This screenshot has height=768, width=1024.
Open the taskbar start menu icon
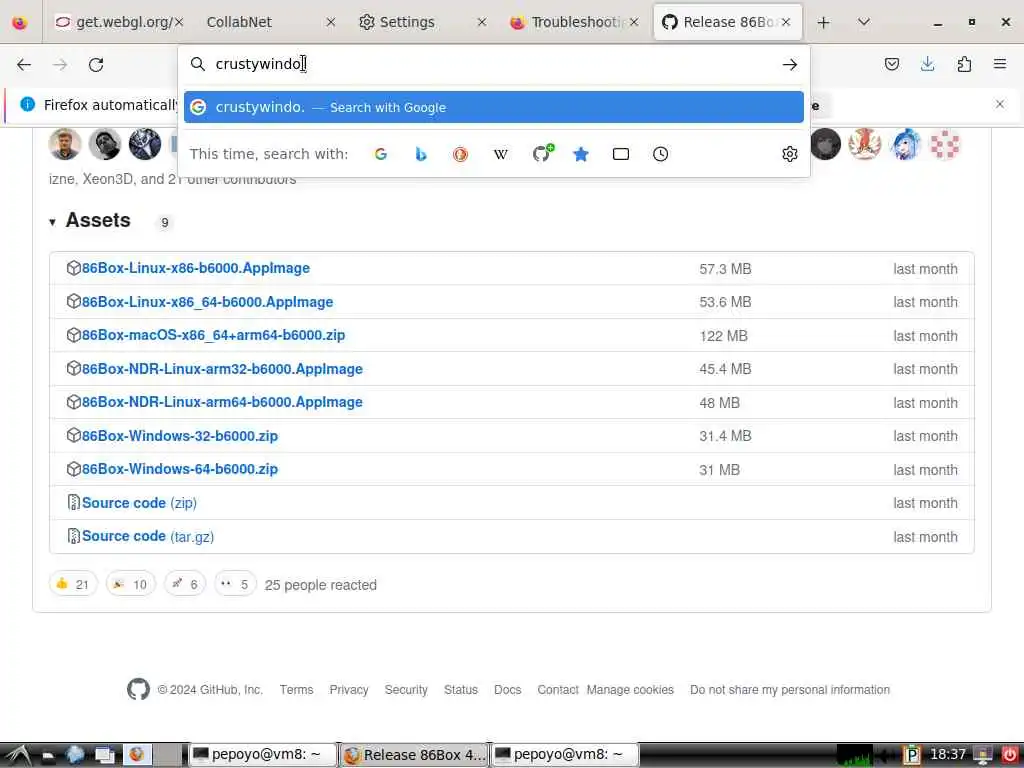pyautogui.click(x=18, y=755)
